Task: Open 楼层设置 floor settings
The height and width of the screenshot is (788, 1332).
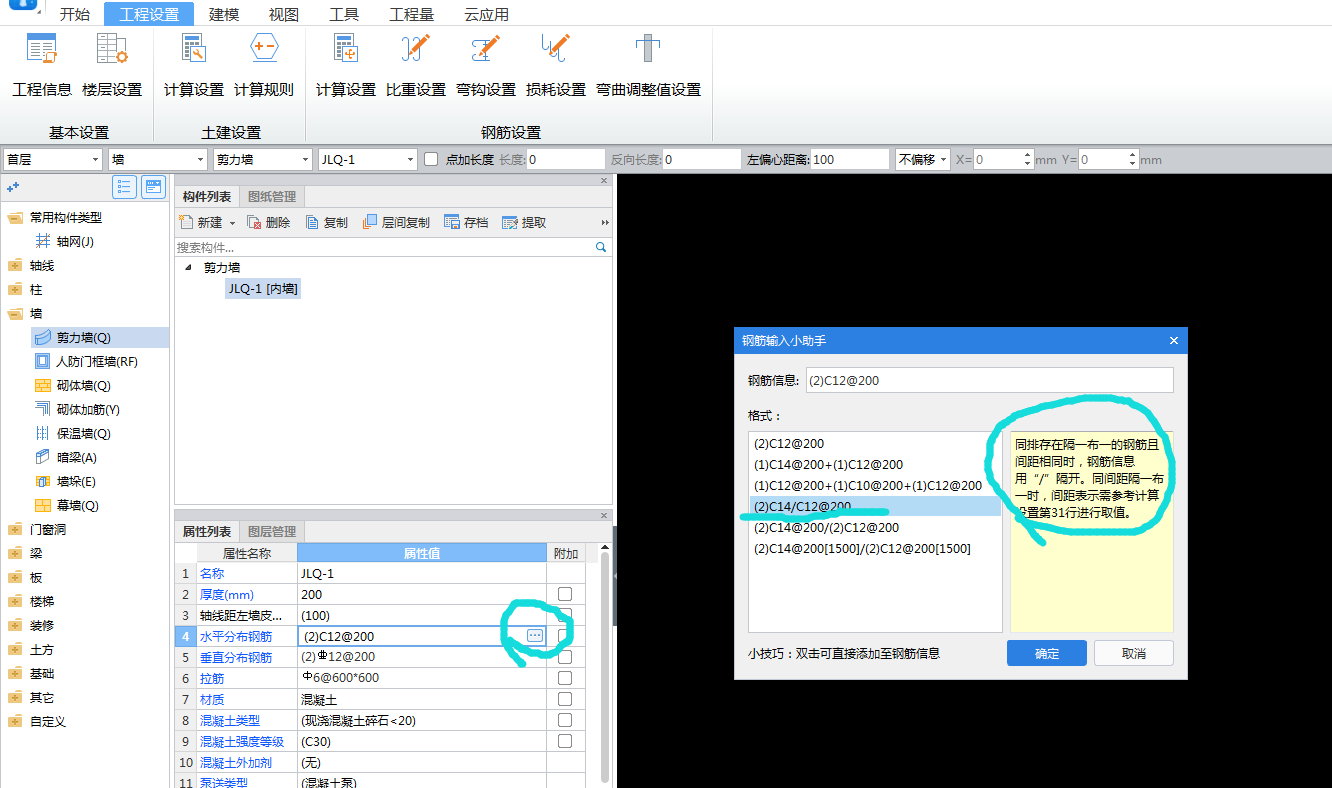Action: pos(112,65)
